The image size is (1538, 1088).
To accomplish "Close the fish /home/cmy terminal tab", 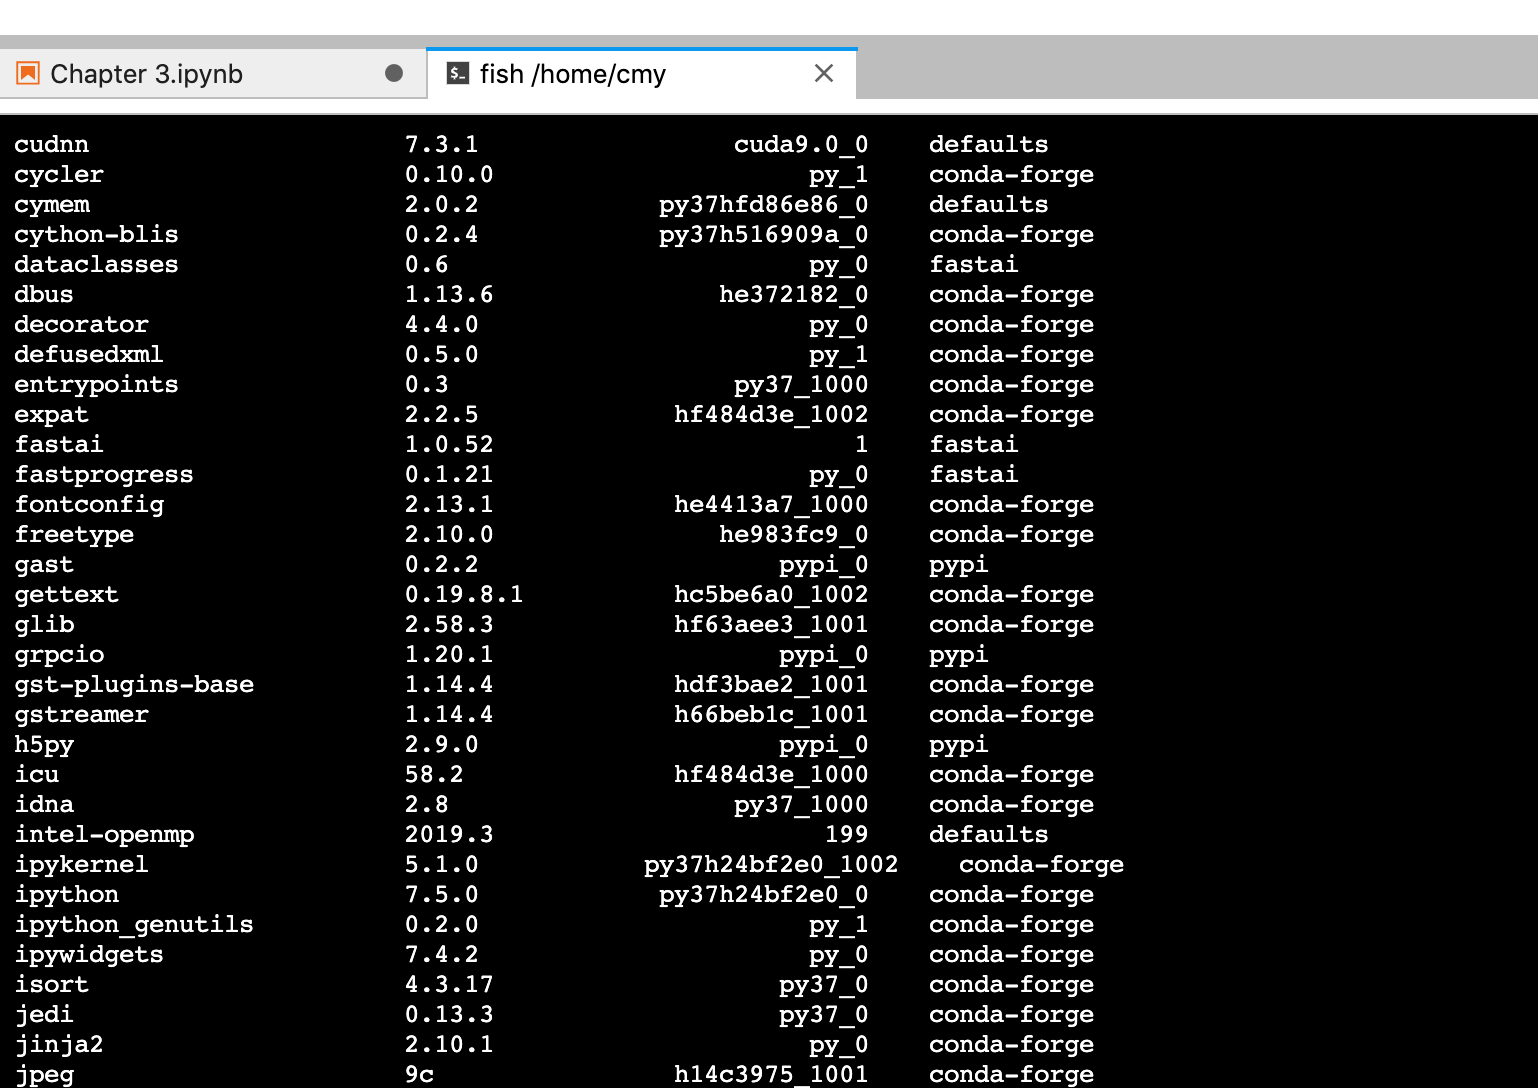I will coord(823,72).
